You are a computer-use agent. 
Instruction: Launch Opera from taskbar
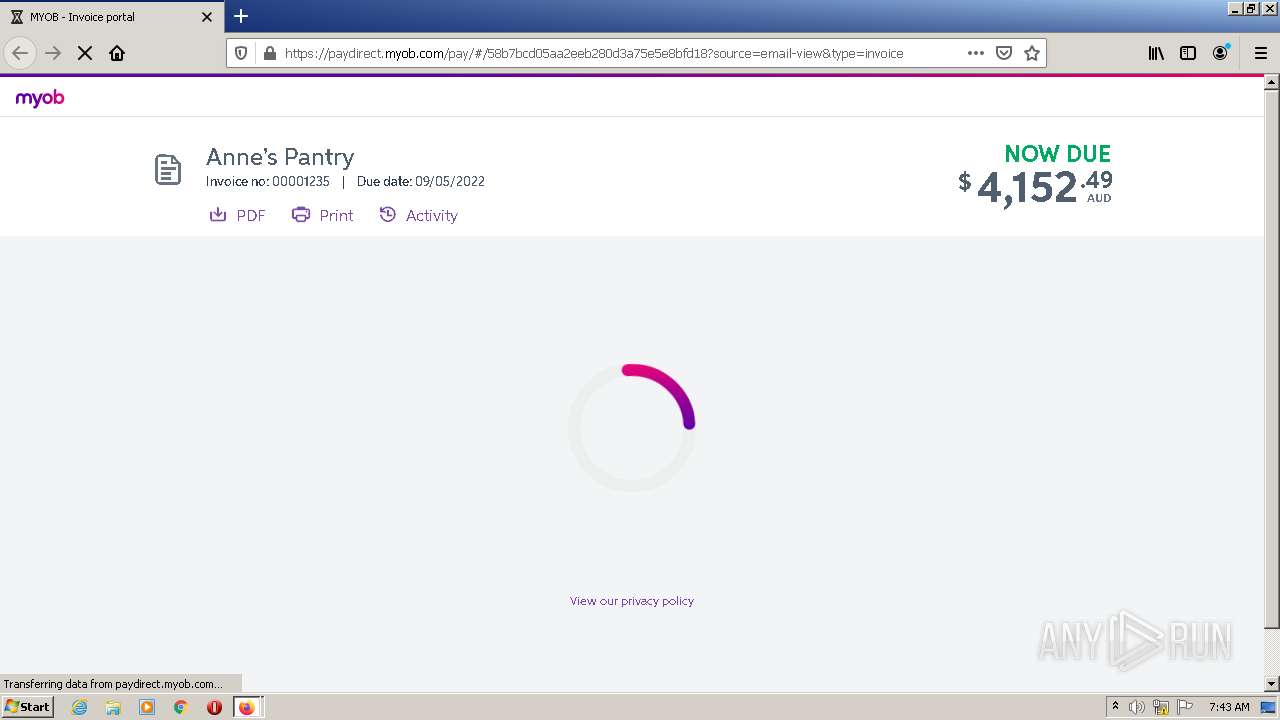pyautogui.click(x=214, y=707)
